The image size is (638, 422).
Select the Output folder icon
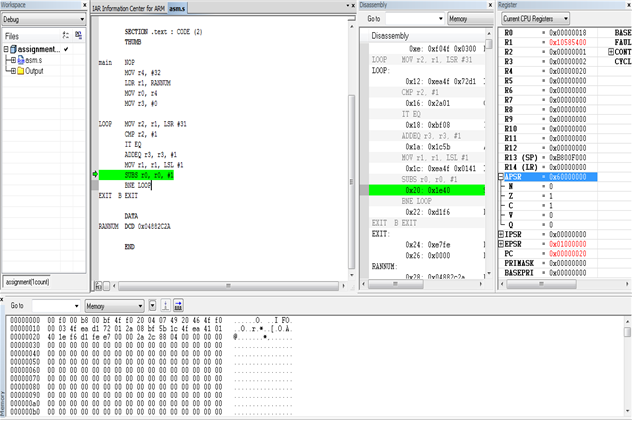click(x=21, y=71)
